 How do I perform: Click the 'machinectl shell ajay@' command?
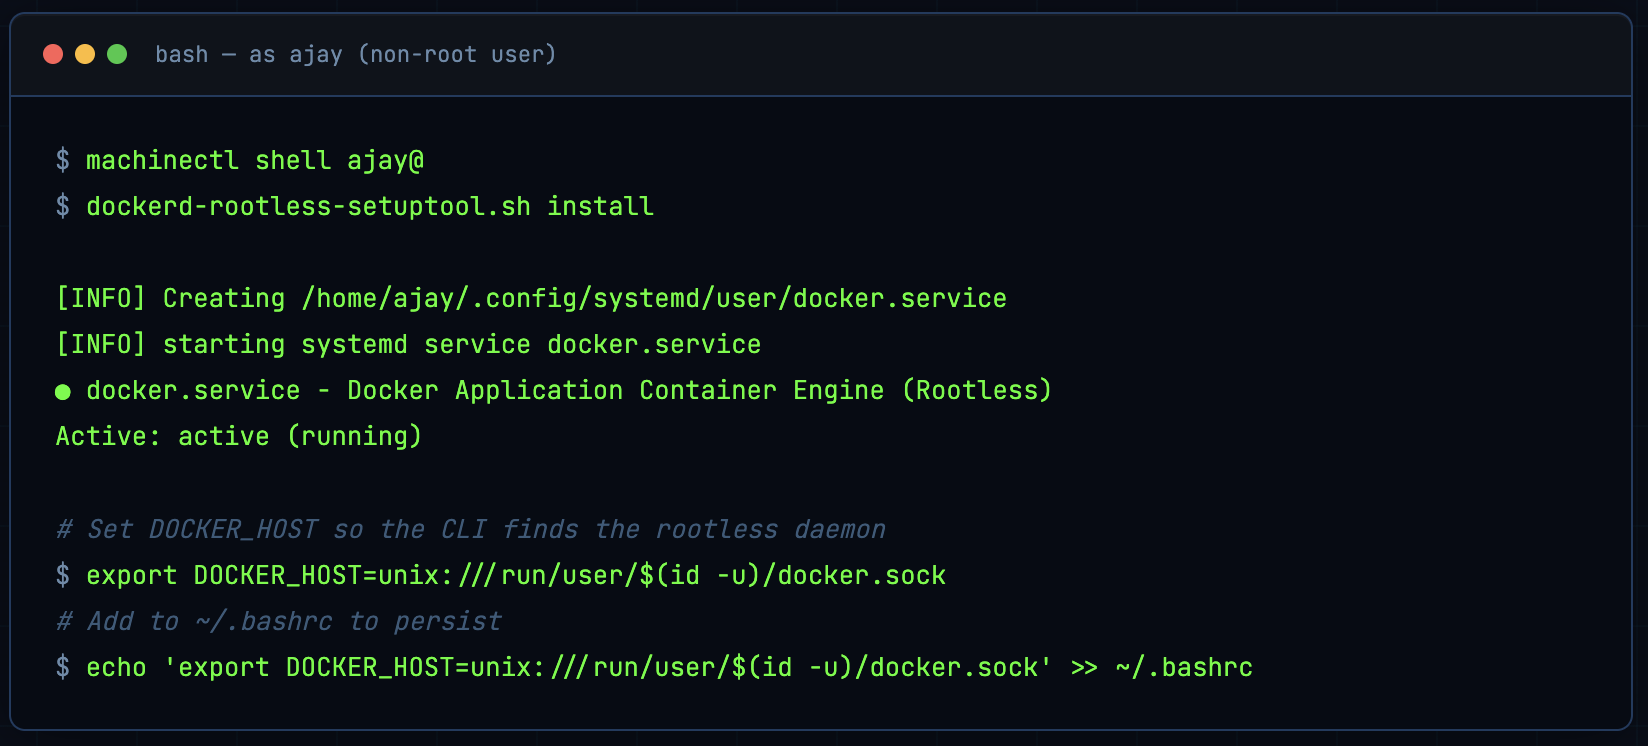click(255, 160)
